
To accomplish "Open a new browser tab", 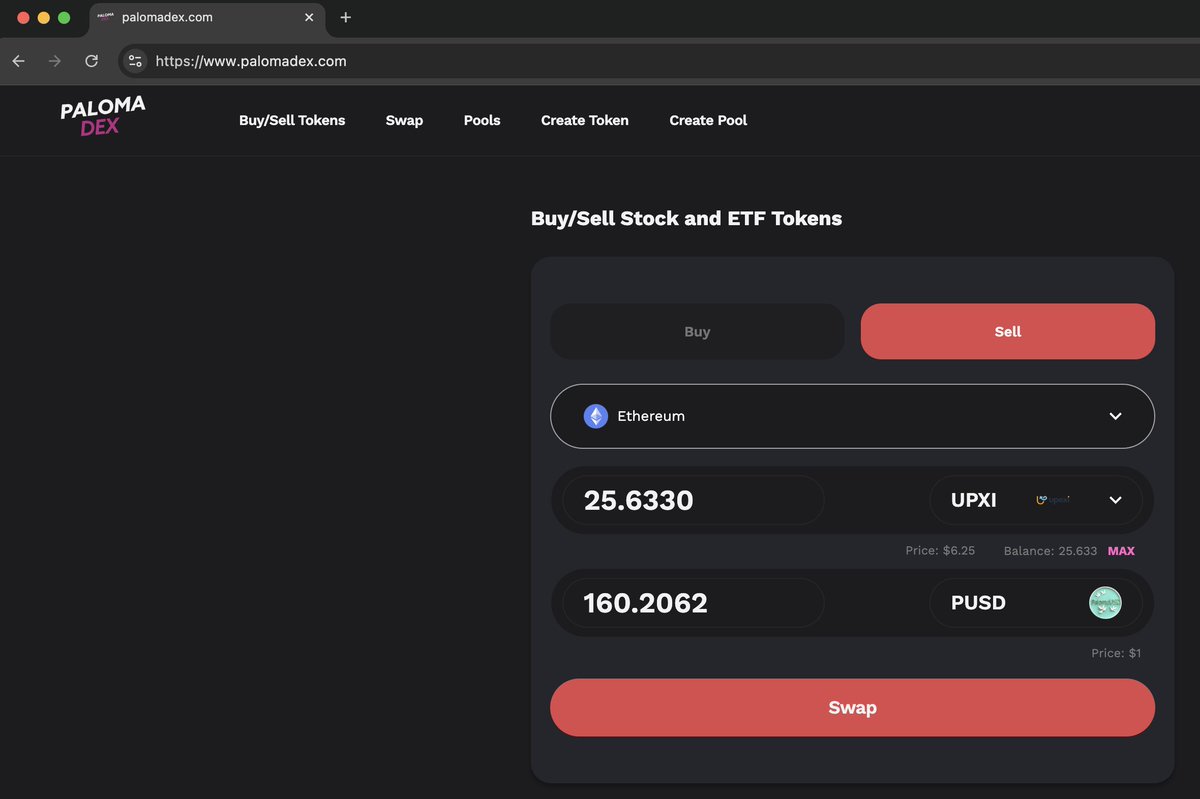I will [346, 17].
